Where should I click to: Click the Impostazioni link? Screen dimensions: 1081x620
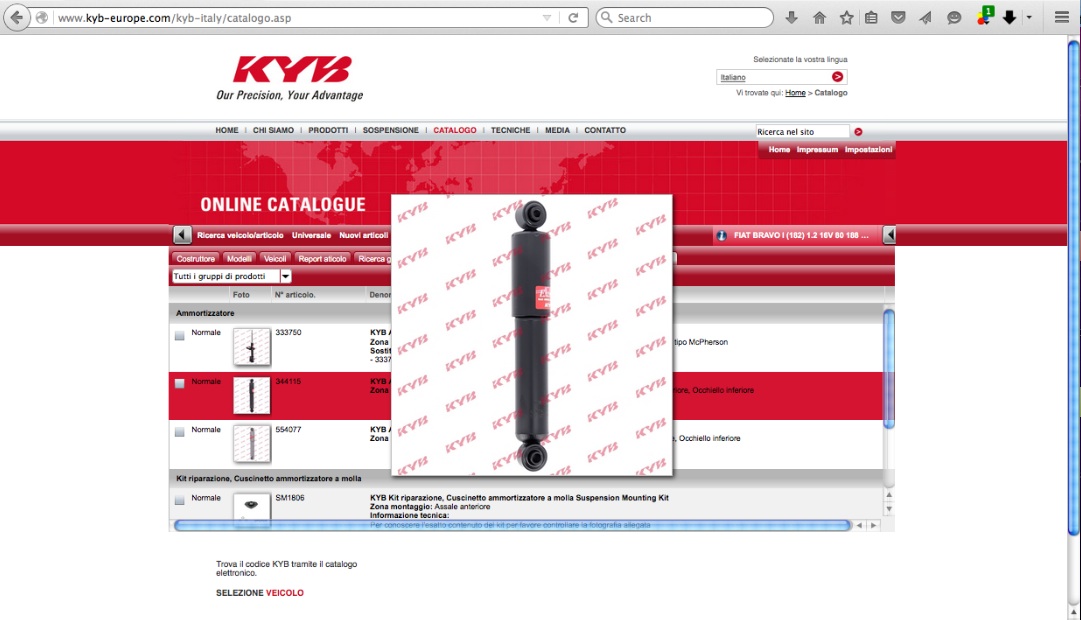pyautogui.click(x=868, y=150)
